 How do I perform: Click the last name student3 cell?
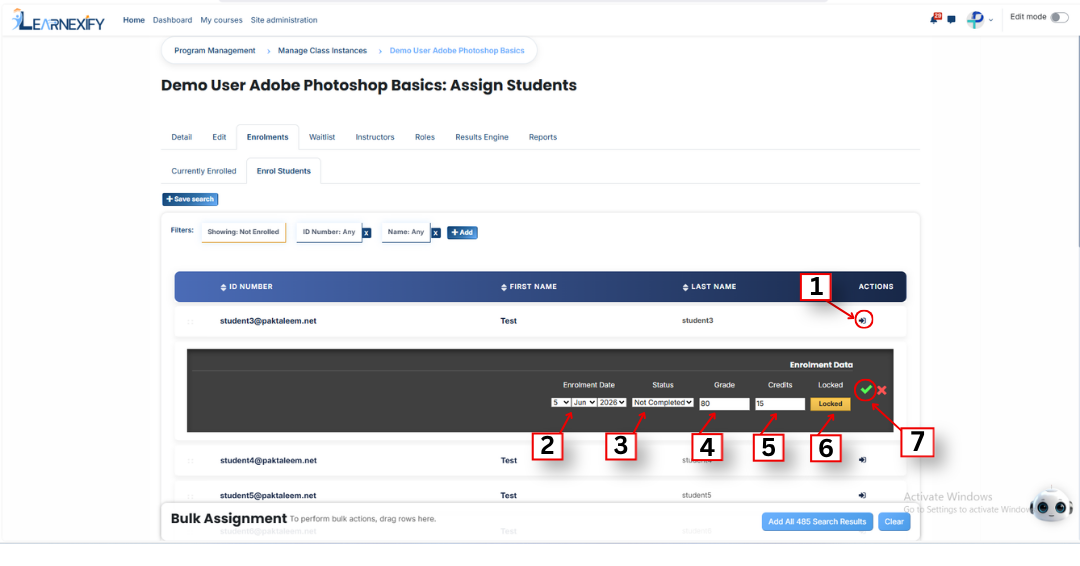[x=697, y=320]
